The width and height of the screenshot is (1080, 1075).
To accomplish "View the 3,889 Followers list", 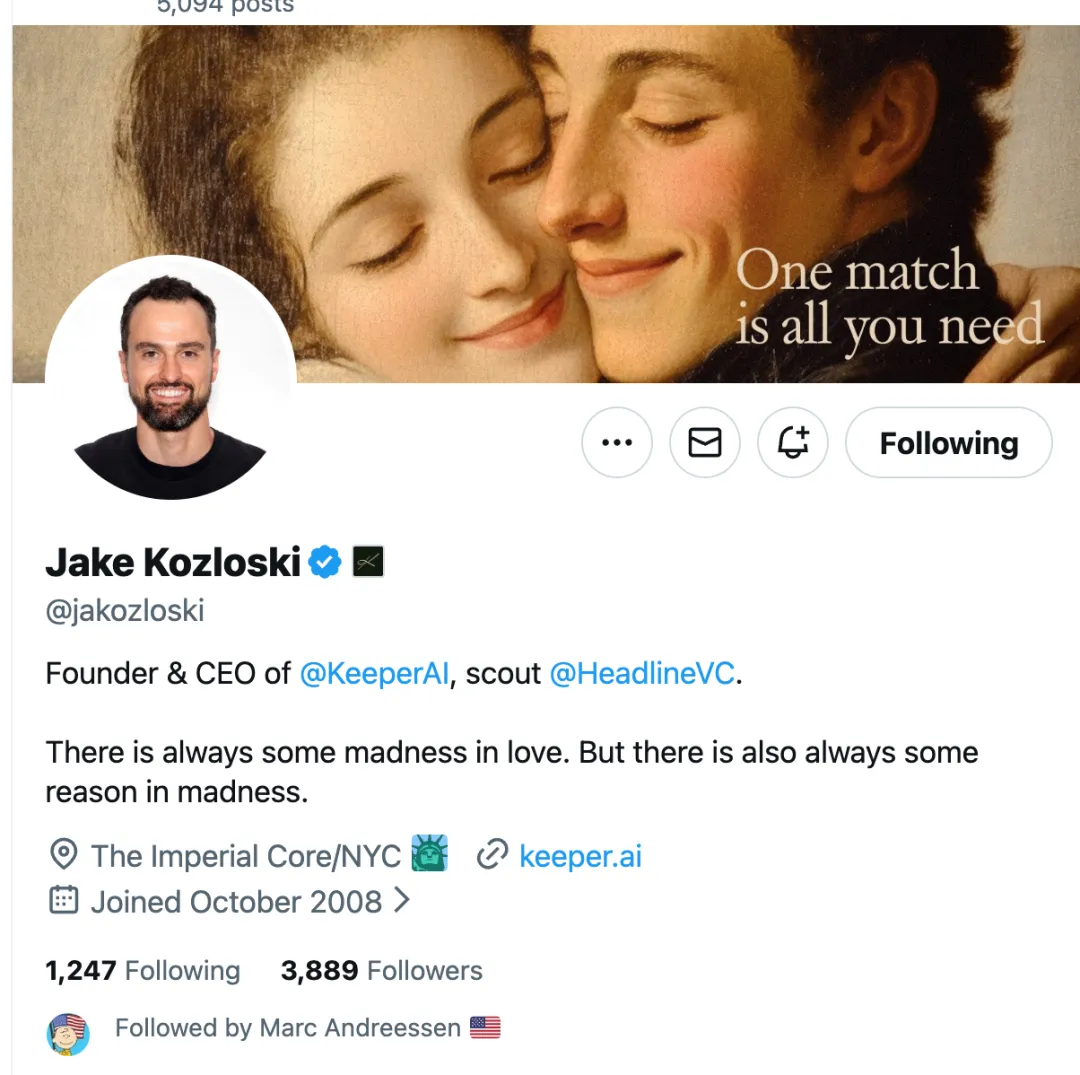I will 382,970.
